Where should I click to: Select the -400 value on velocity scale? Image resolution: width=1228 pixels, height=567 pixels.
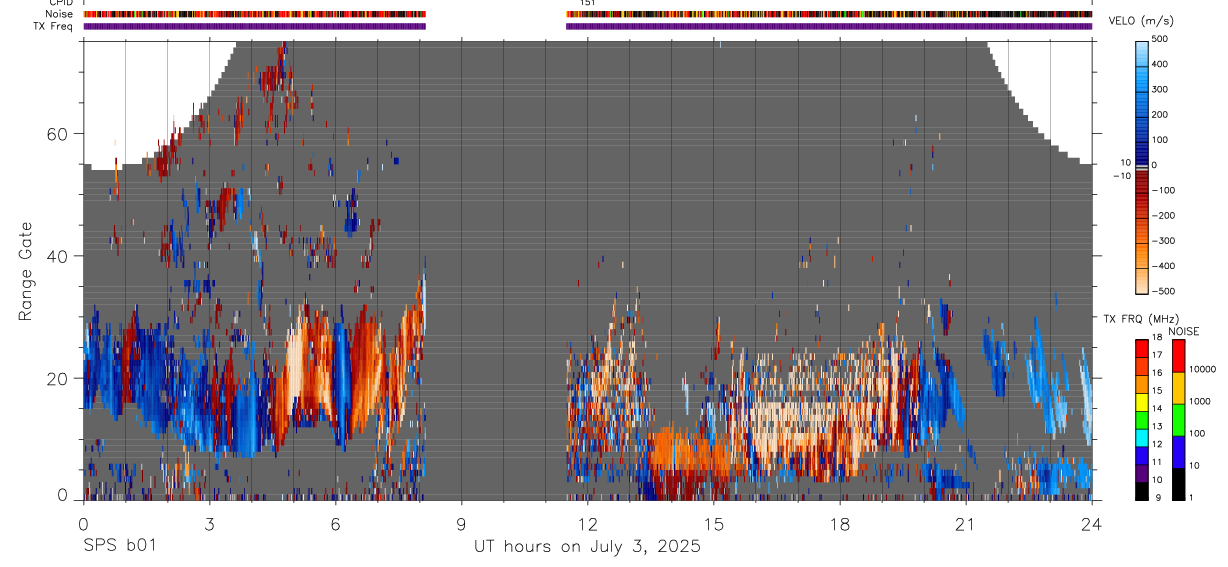(1164, 266)
